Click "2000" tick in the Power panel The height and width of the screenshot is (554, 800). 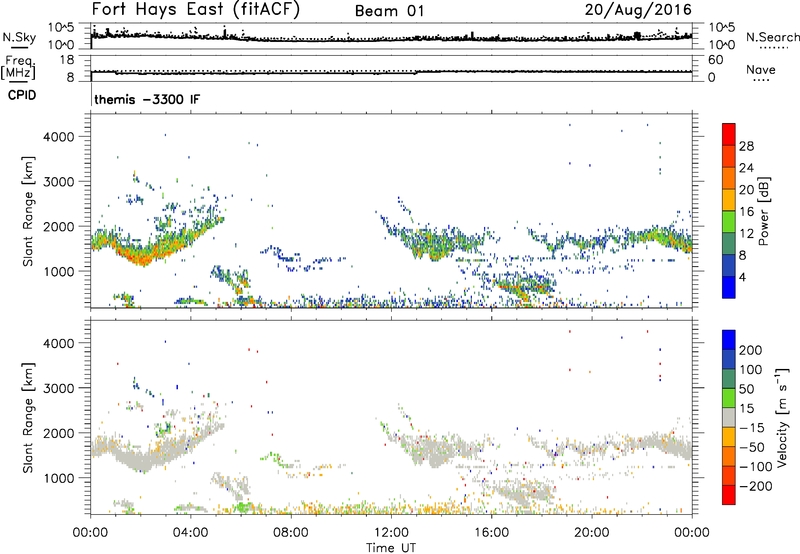coord(59,226)
